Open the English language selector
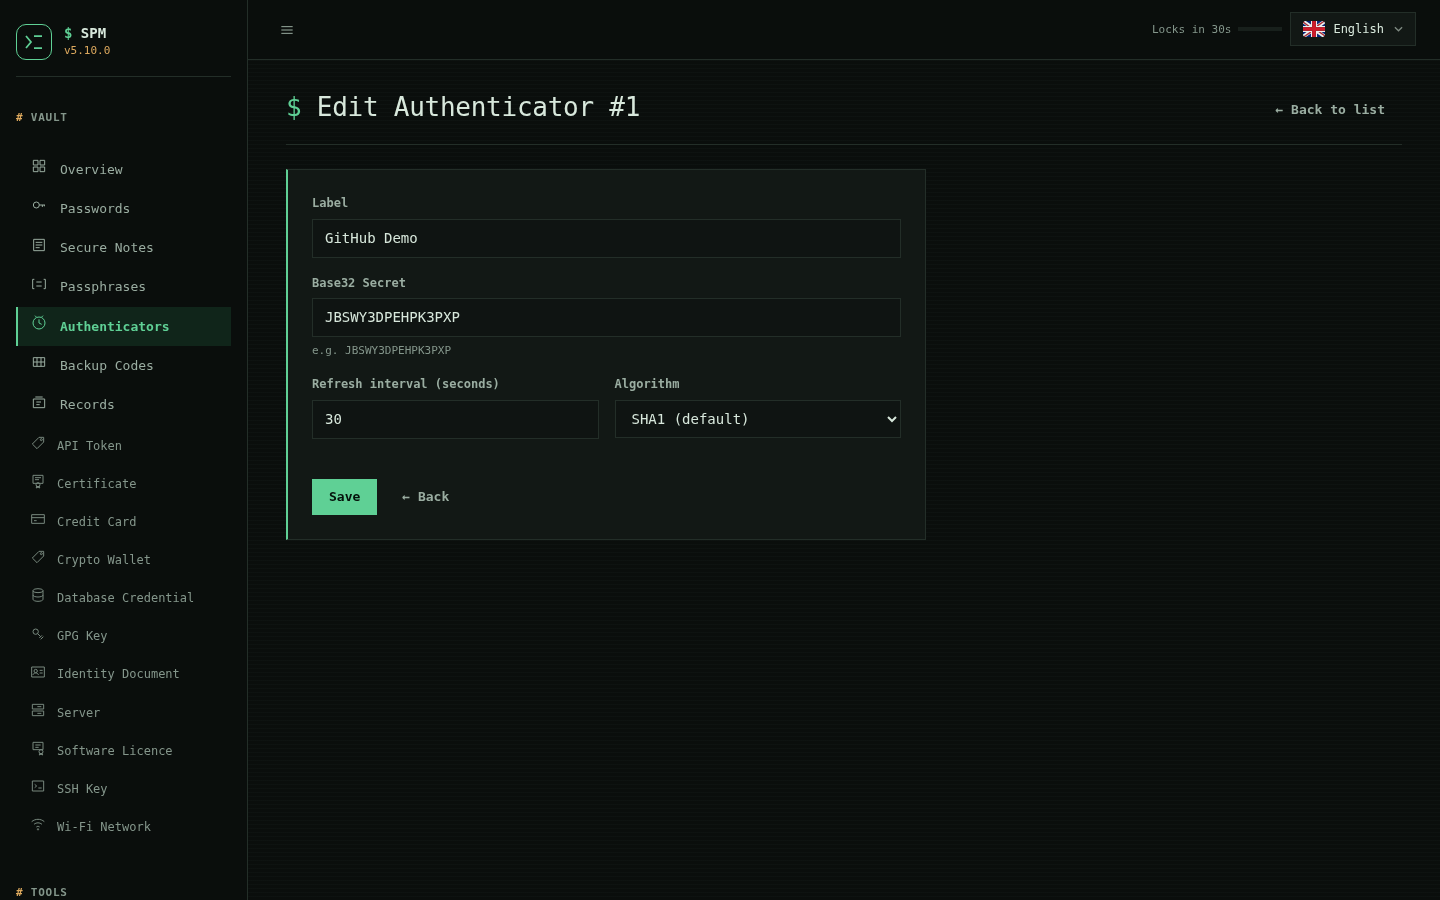 coord(1352,29)
